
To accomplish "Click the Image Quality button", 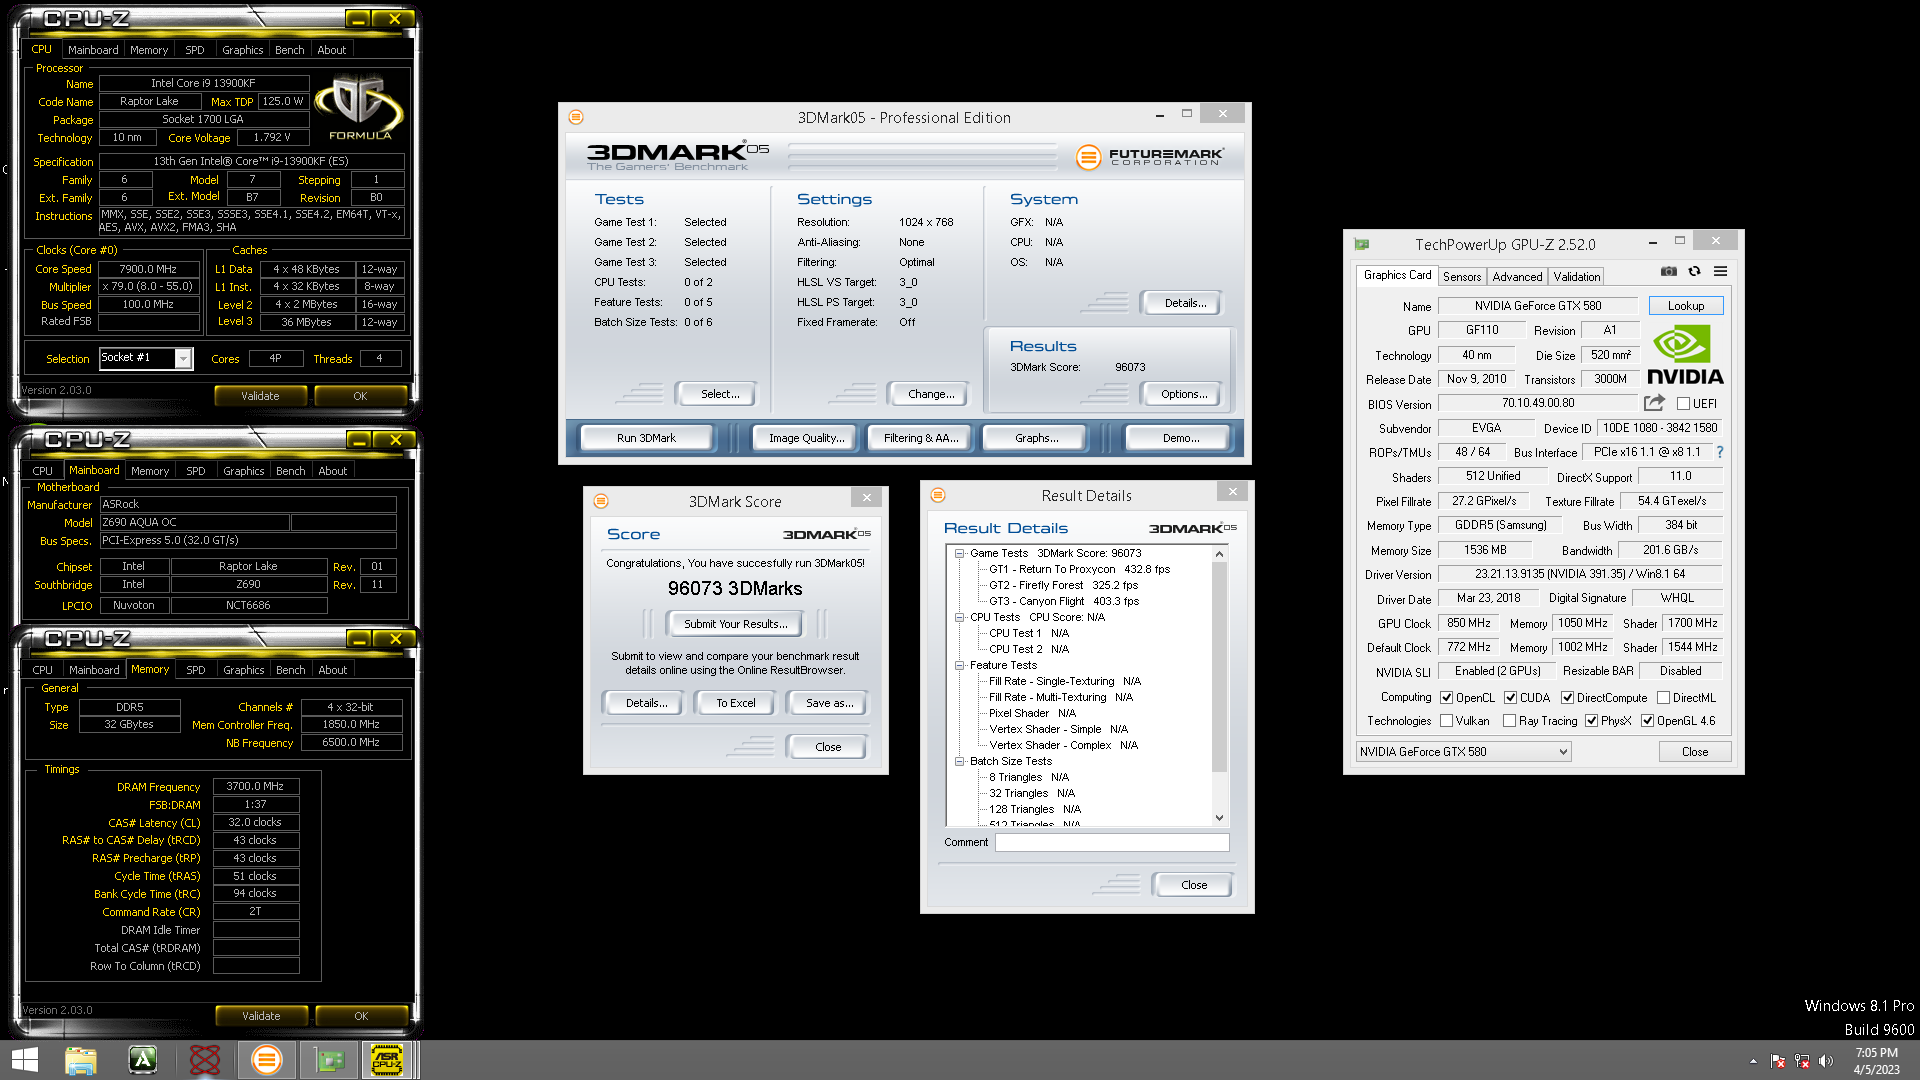I will click(x=806, y=438).
